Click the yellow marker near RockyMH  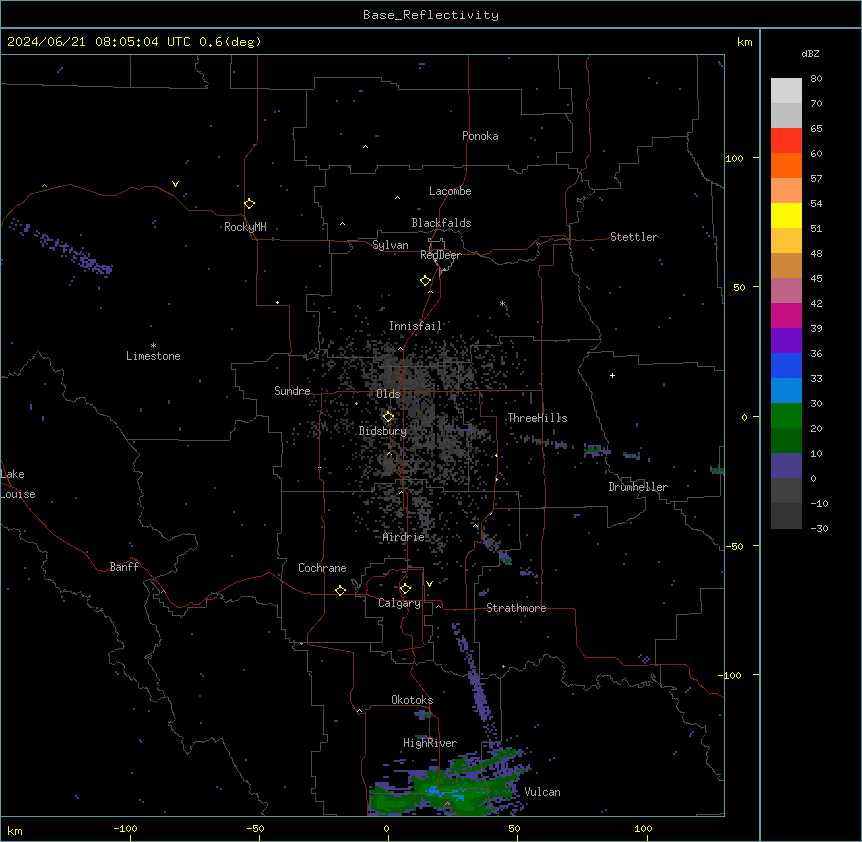click(249, 203)
